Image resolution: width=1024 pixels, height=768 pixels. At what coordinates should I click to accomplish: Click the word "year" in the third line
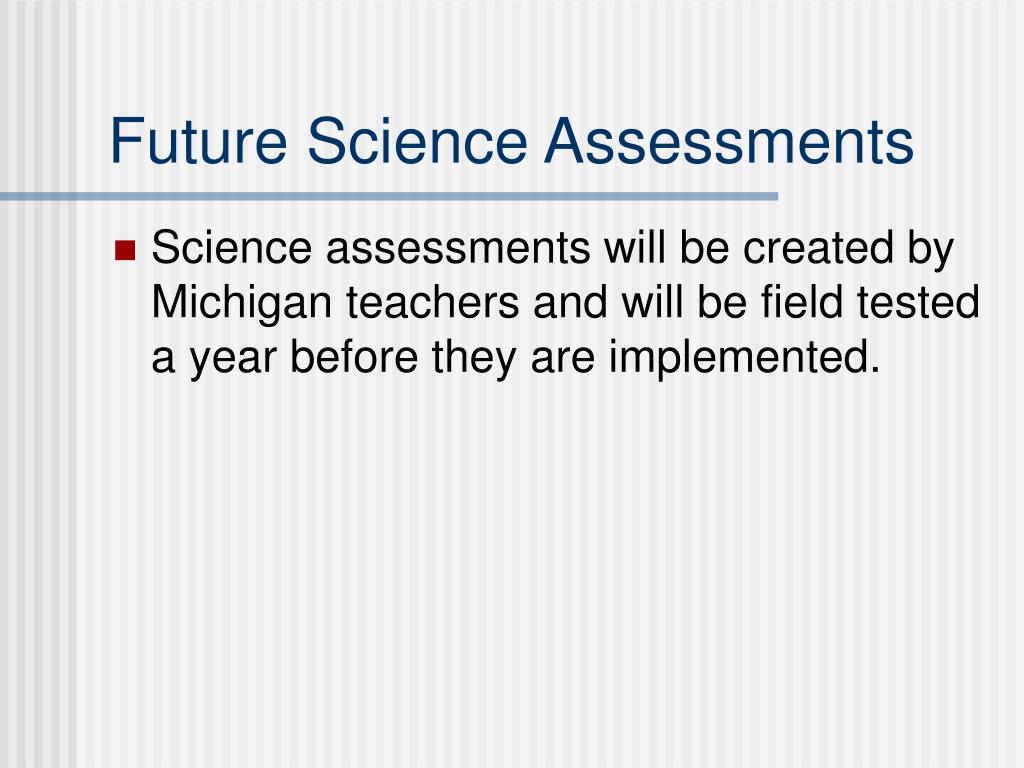233,361
